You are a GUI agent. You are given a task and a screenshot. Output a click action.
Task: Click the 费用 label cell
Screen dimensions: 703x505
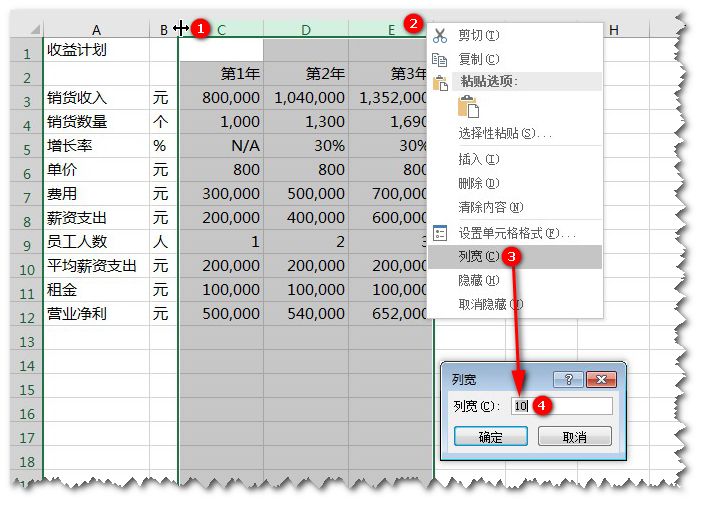click(96, 193)
